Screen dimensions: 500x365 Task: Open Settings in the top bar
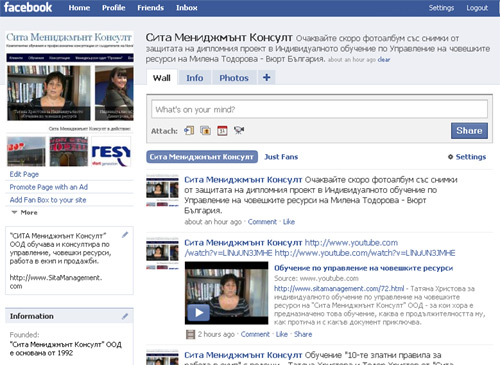[441, 8]
